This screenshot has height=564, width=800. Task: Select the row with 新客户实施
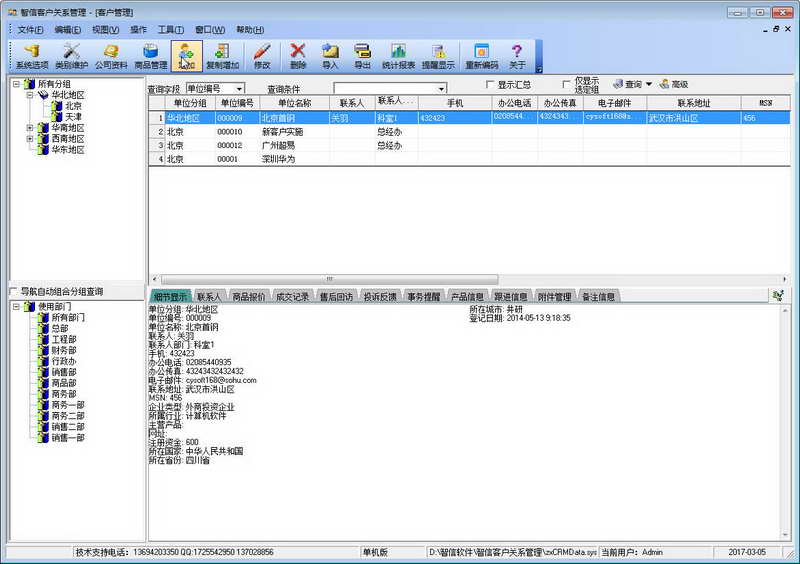tap(469, 132)
